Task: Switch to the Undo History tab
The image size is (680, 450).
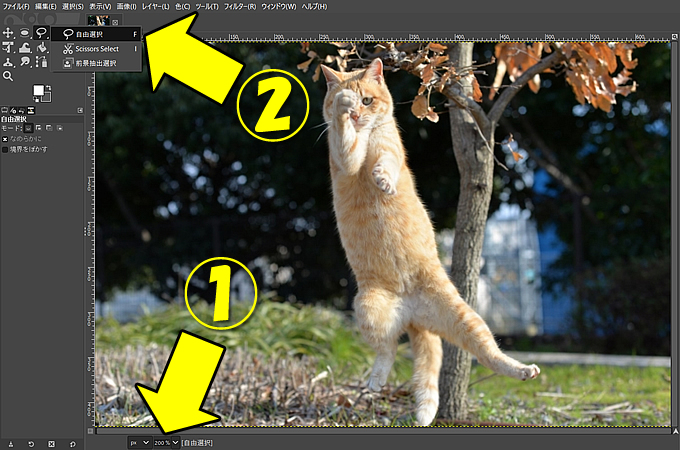Action: [22, 111]
